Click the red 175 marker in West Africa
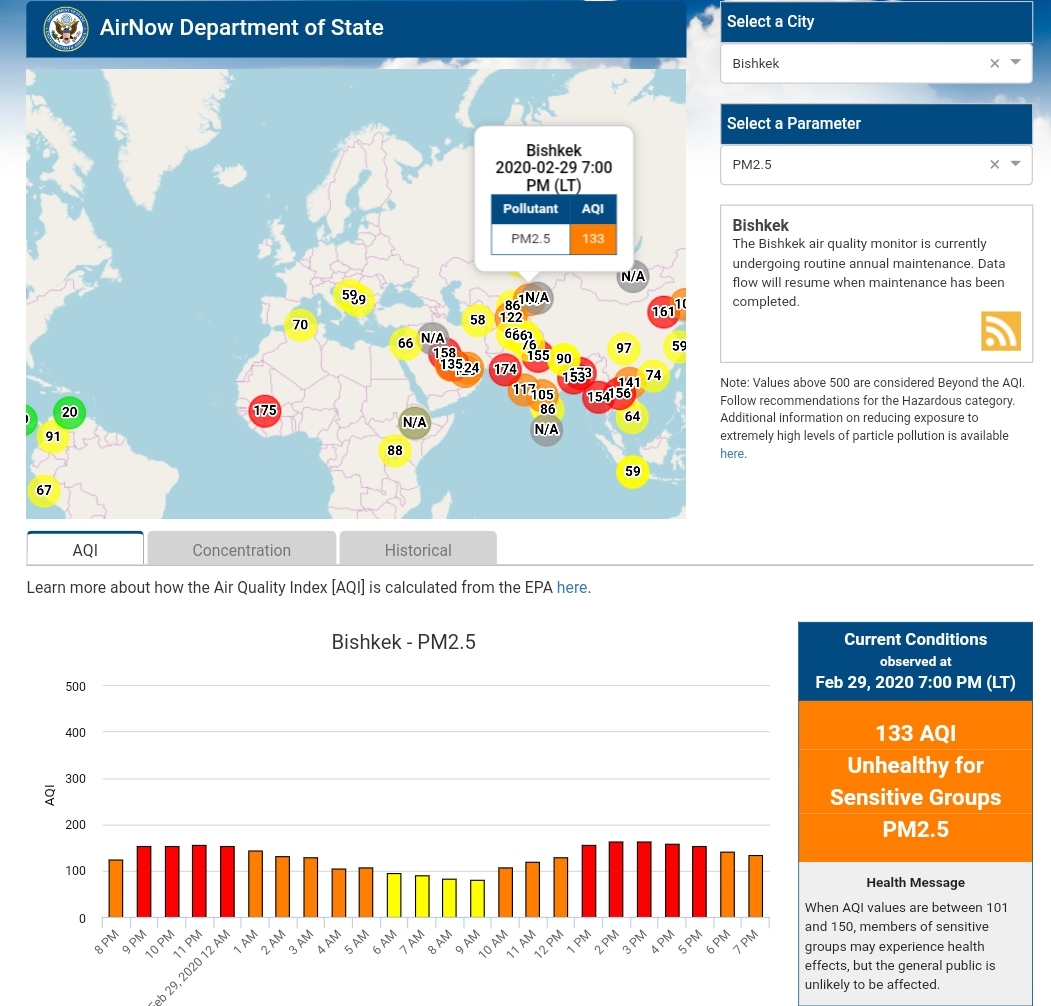Viewport: 1051px width, 1006px height. [265, 411]
